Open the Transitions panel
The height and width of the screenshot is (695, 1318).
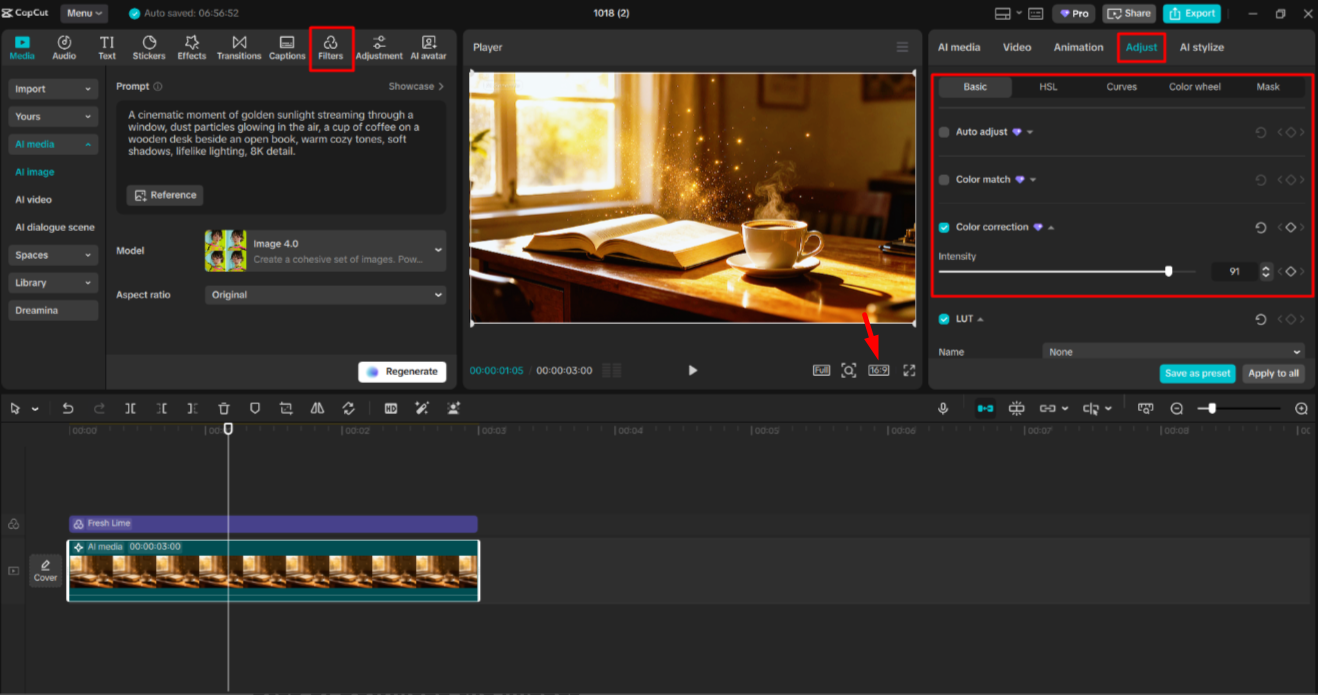point(239,47)
